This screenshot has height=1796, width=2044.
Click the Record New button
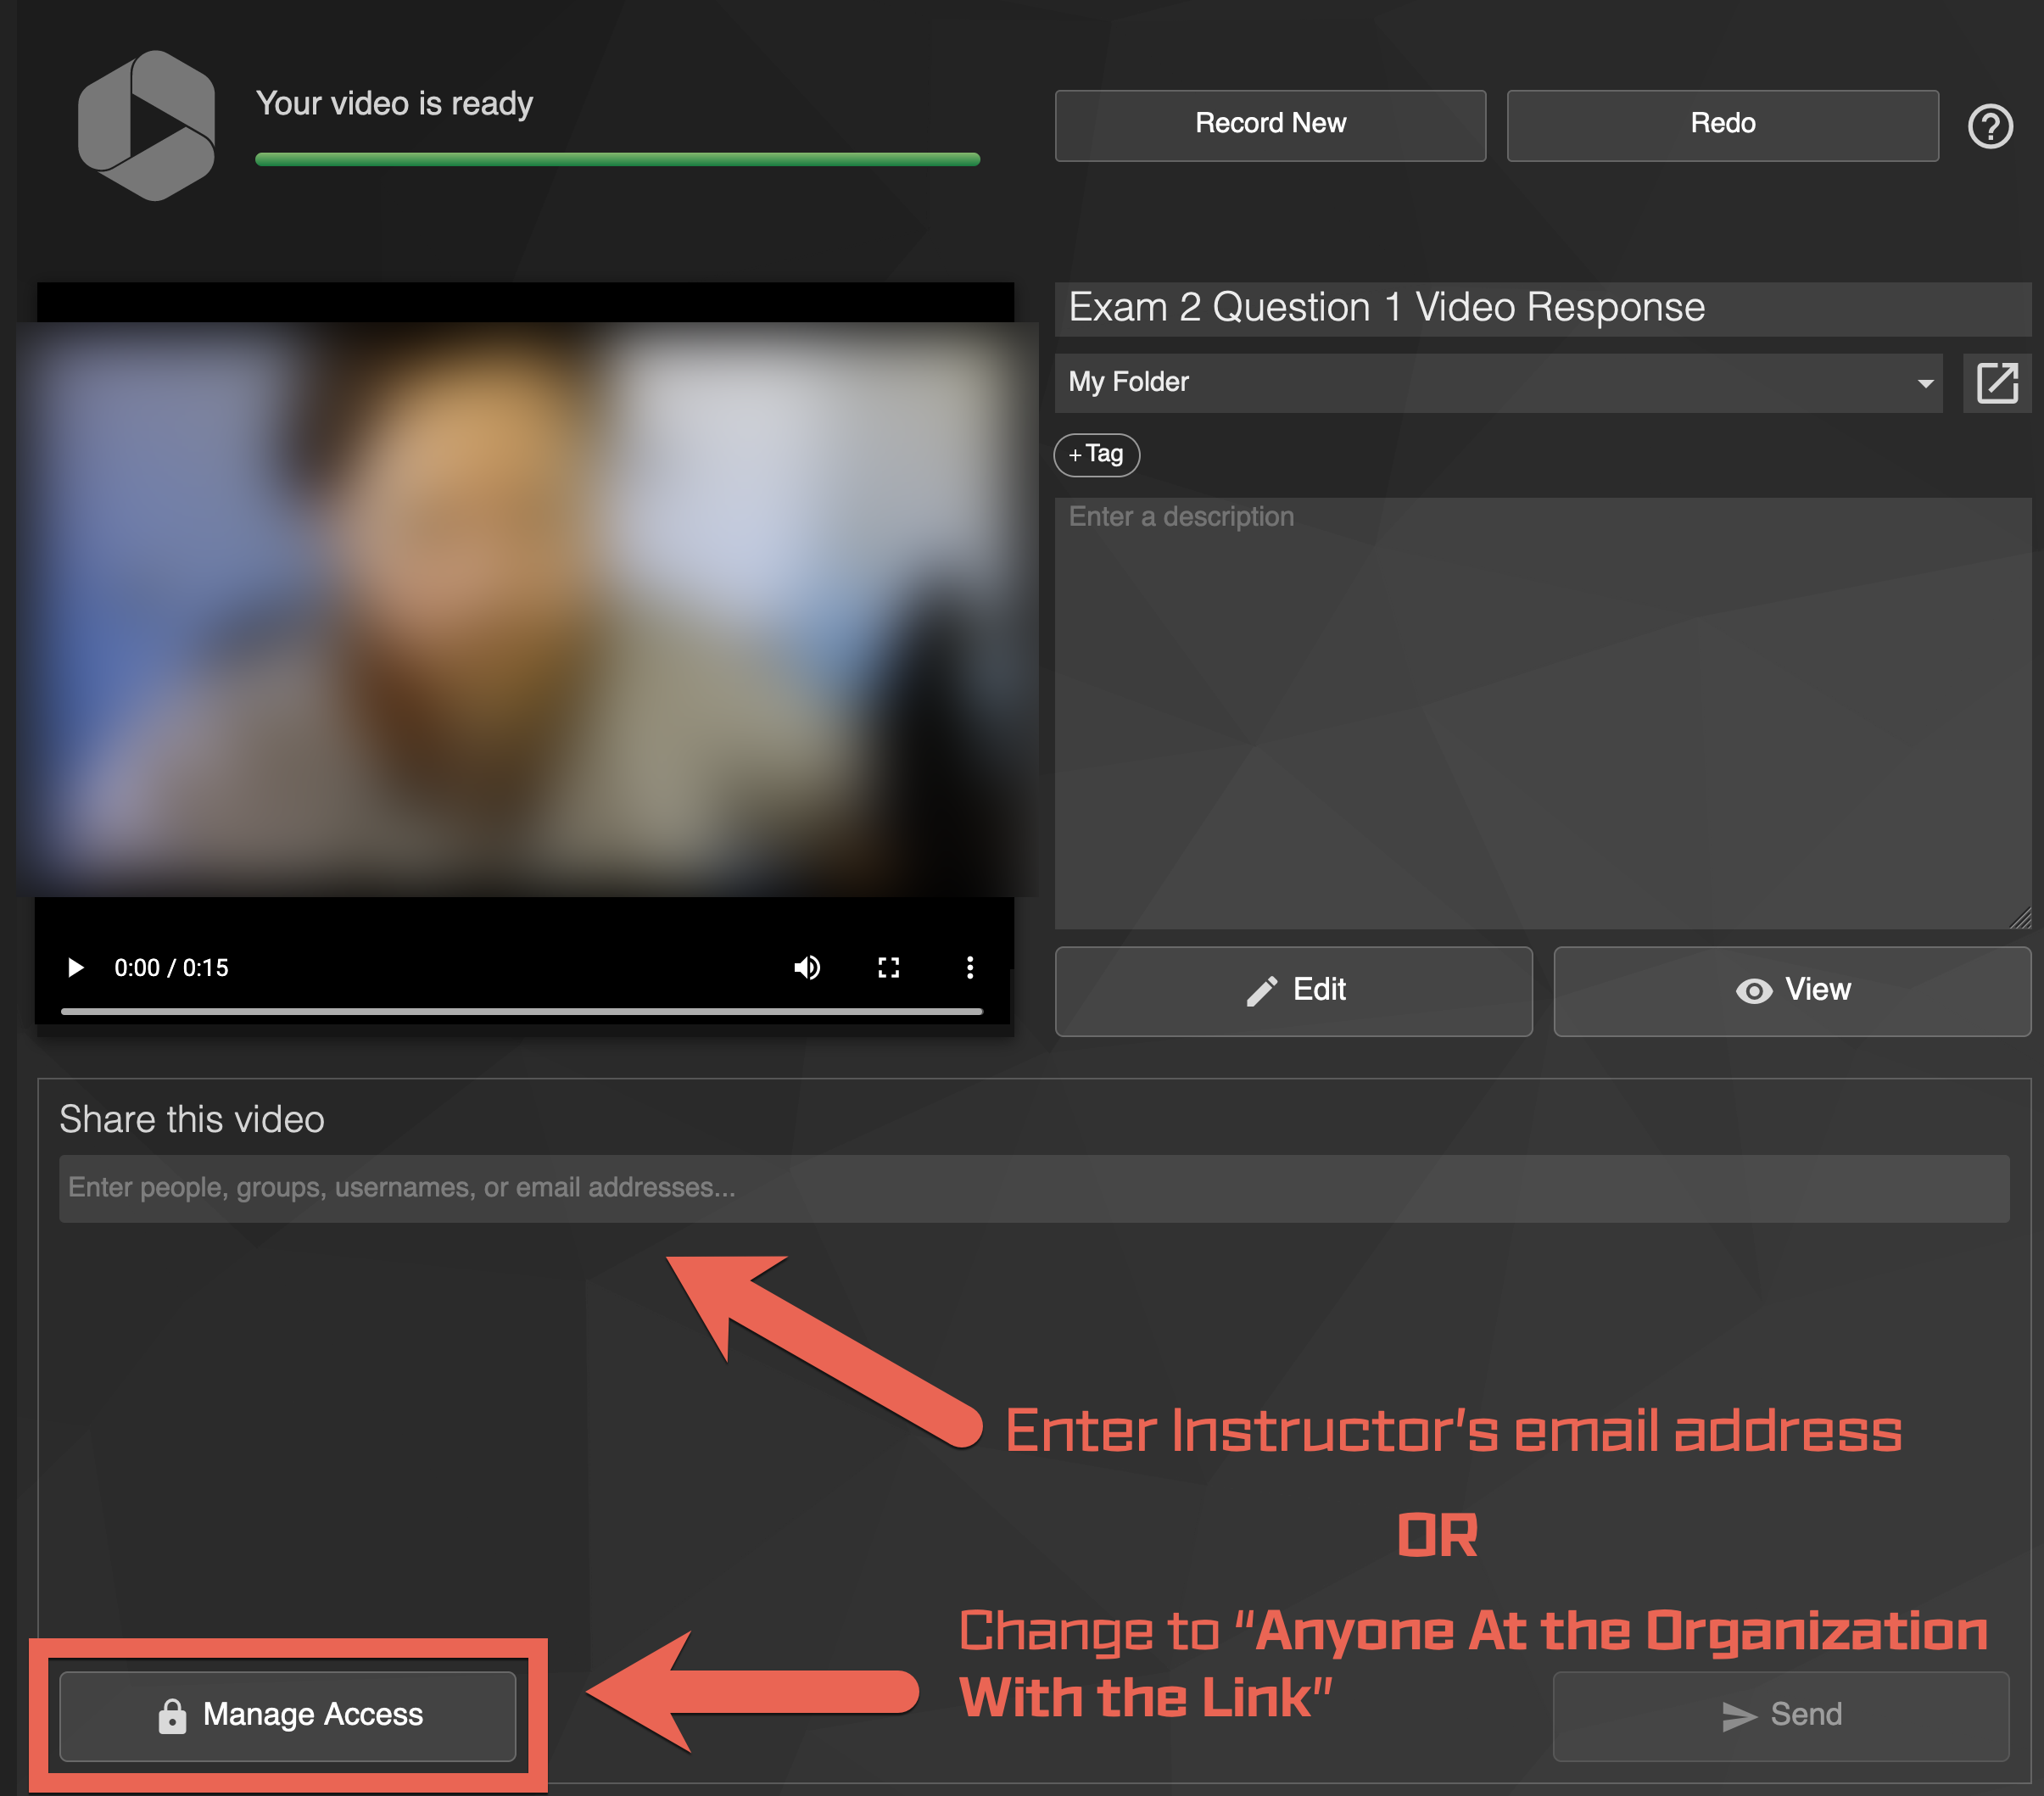1269,125
